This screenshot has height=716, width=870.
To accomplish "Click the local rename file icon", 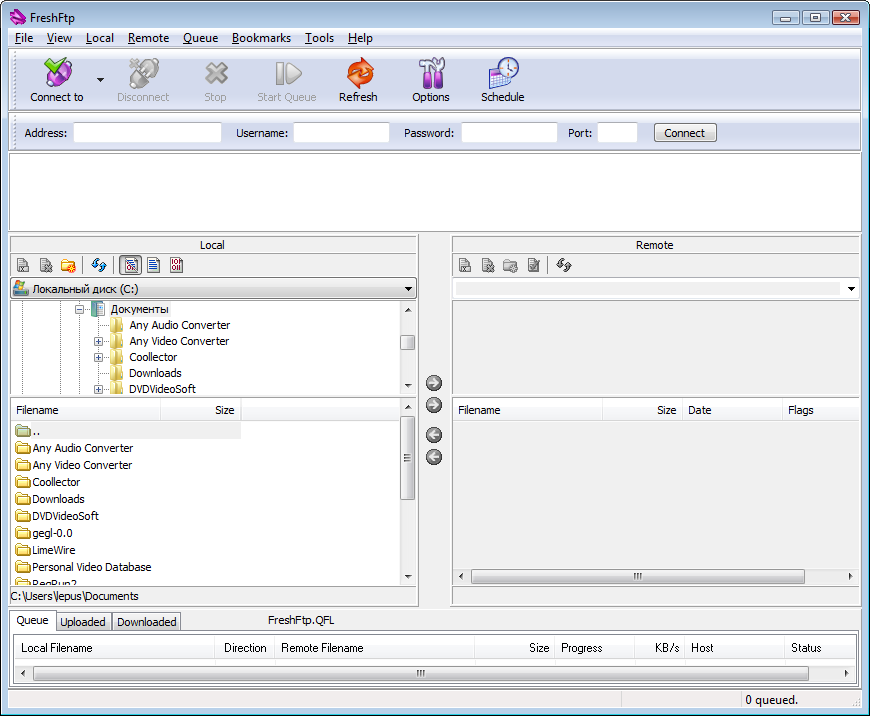I will 23,265.
